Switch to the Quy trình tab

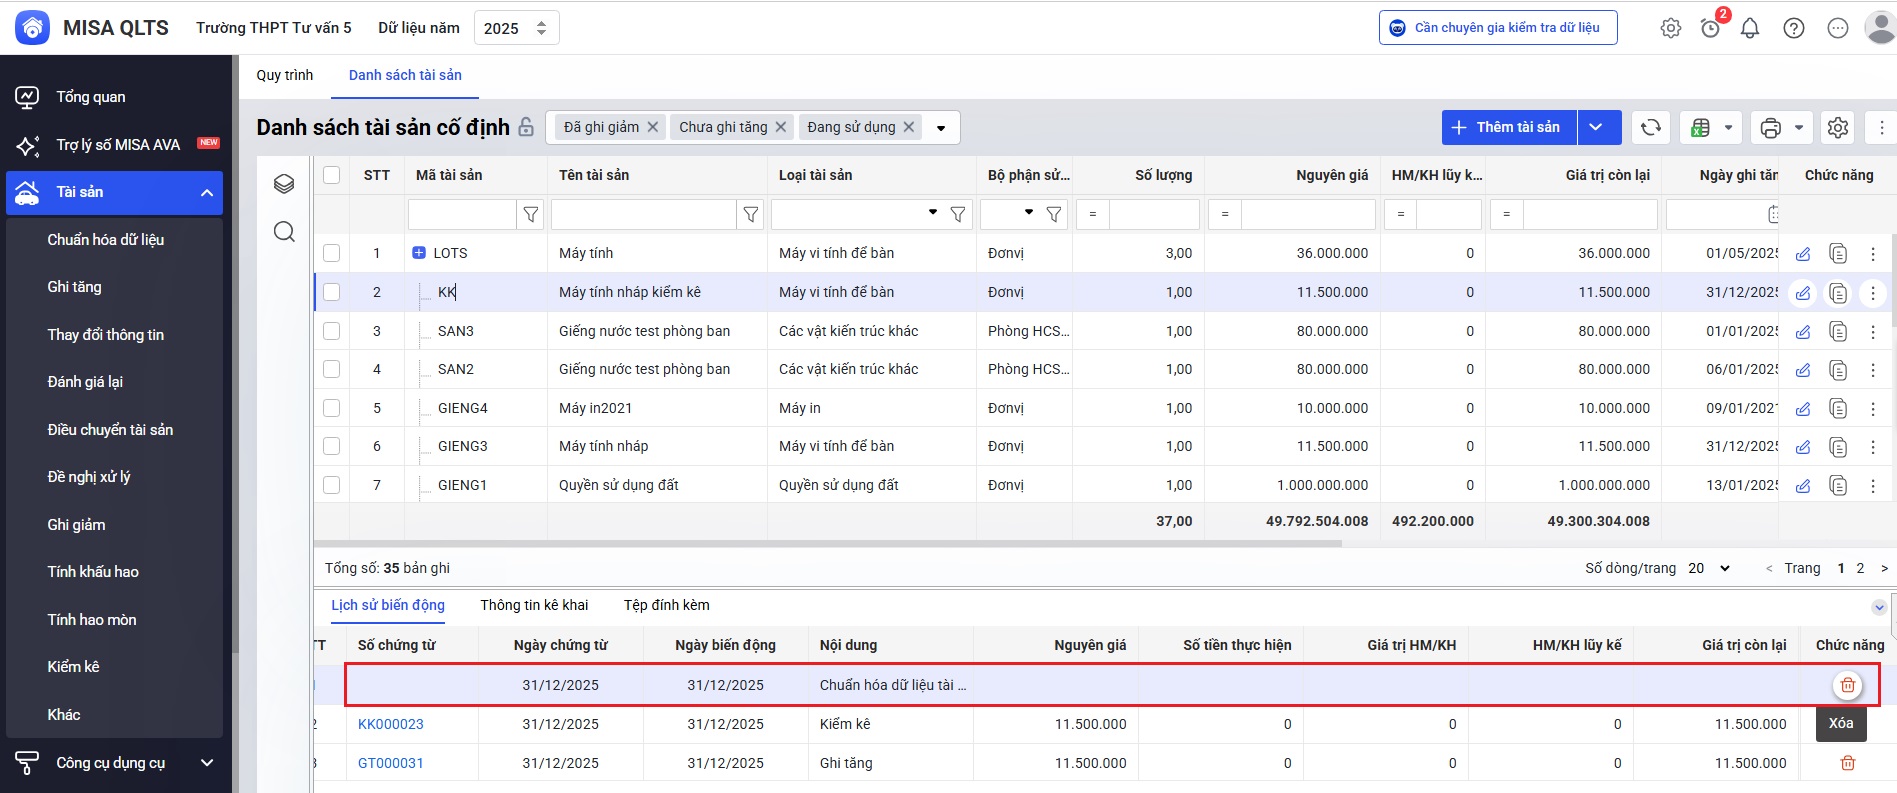[x=285, y=75]
